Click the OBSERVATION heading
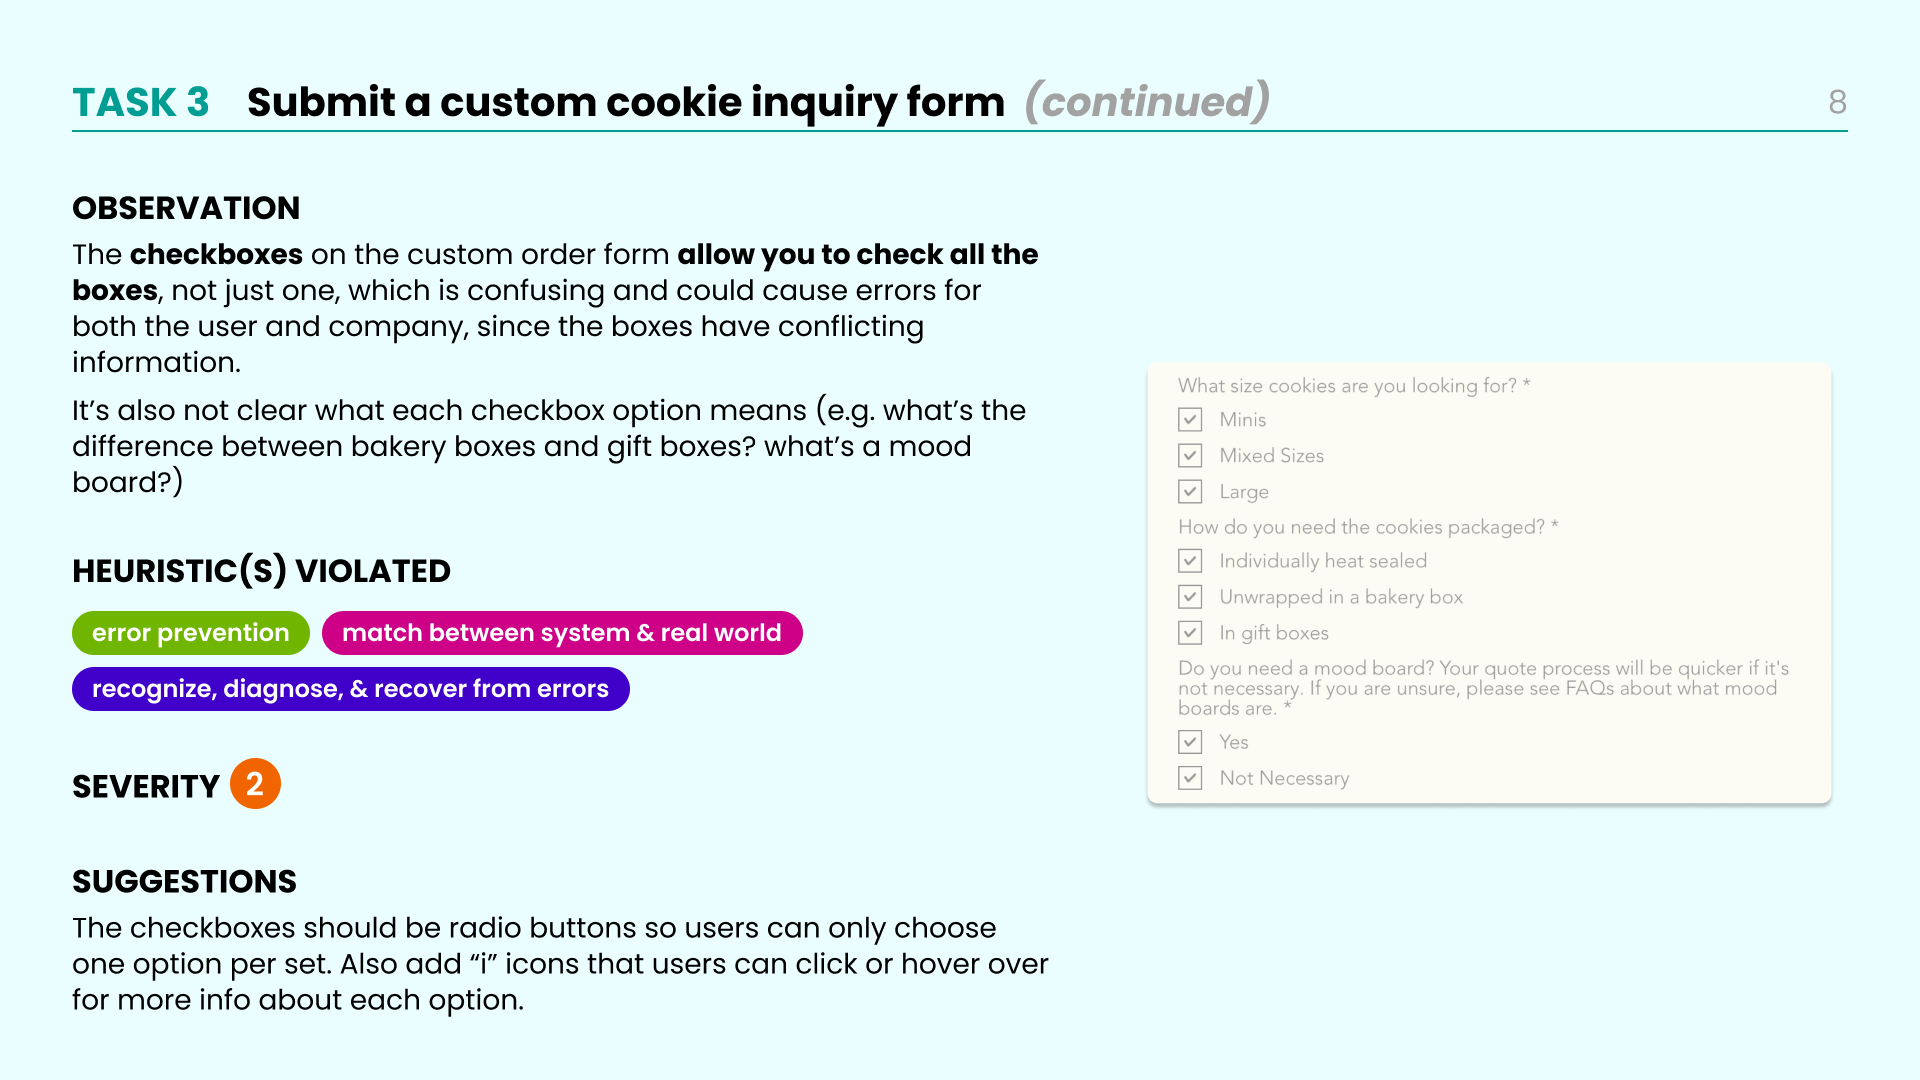The width and height of the screenshot is (1920, 1080). click(186, 208)
